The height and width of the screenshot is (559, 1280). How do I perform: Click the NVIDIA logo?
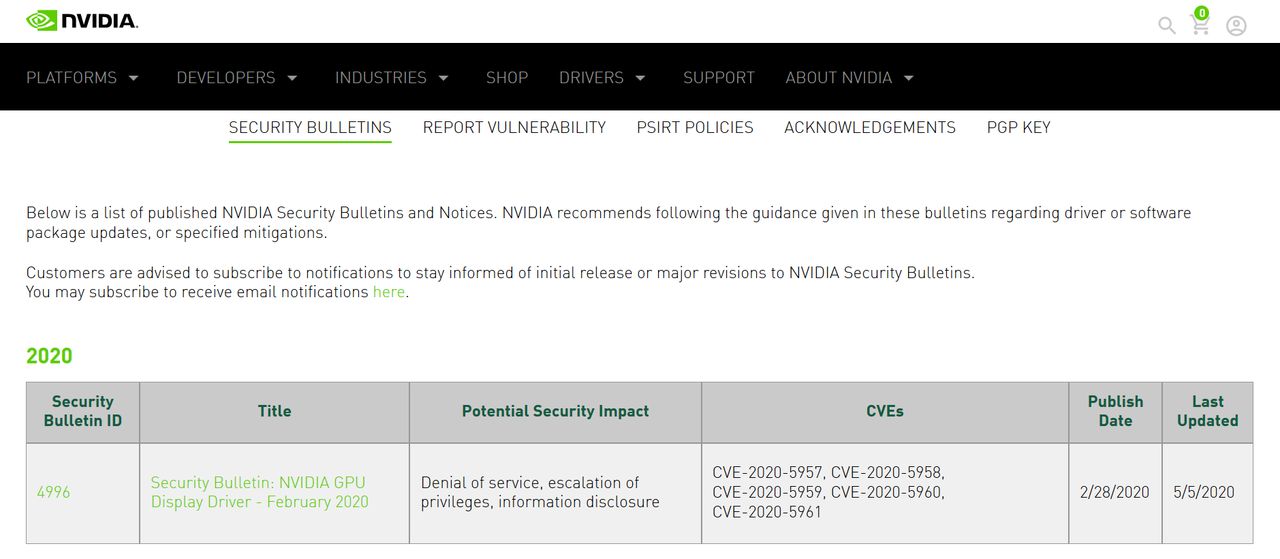pyautogui.click(x=82, y=20)
